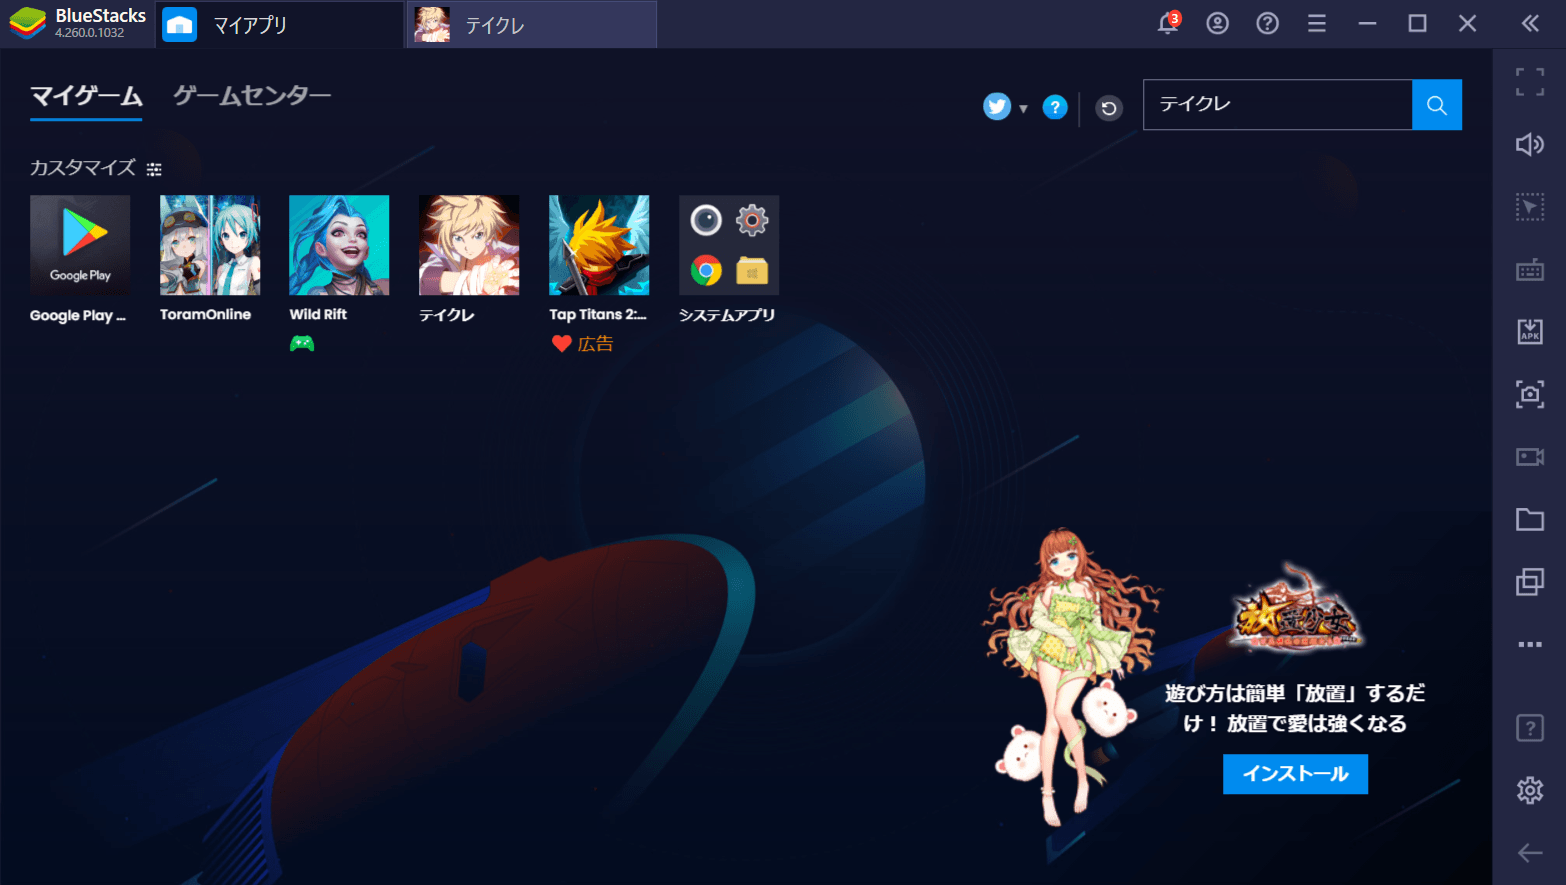Open the sidebar question-mark help box

1530,728
